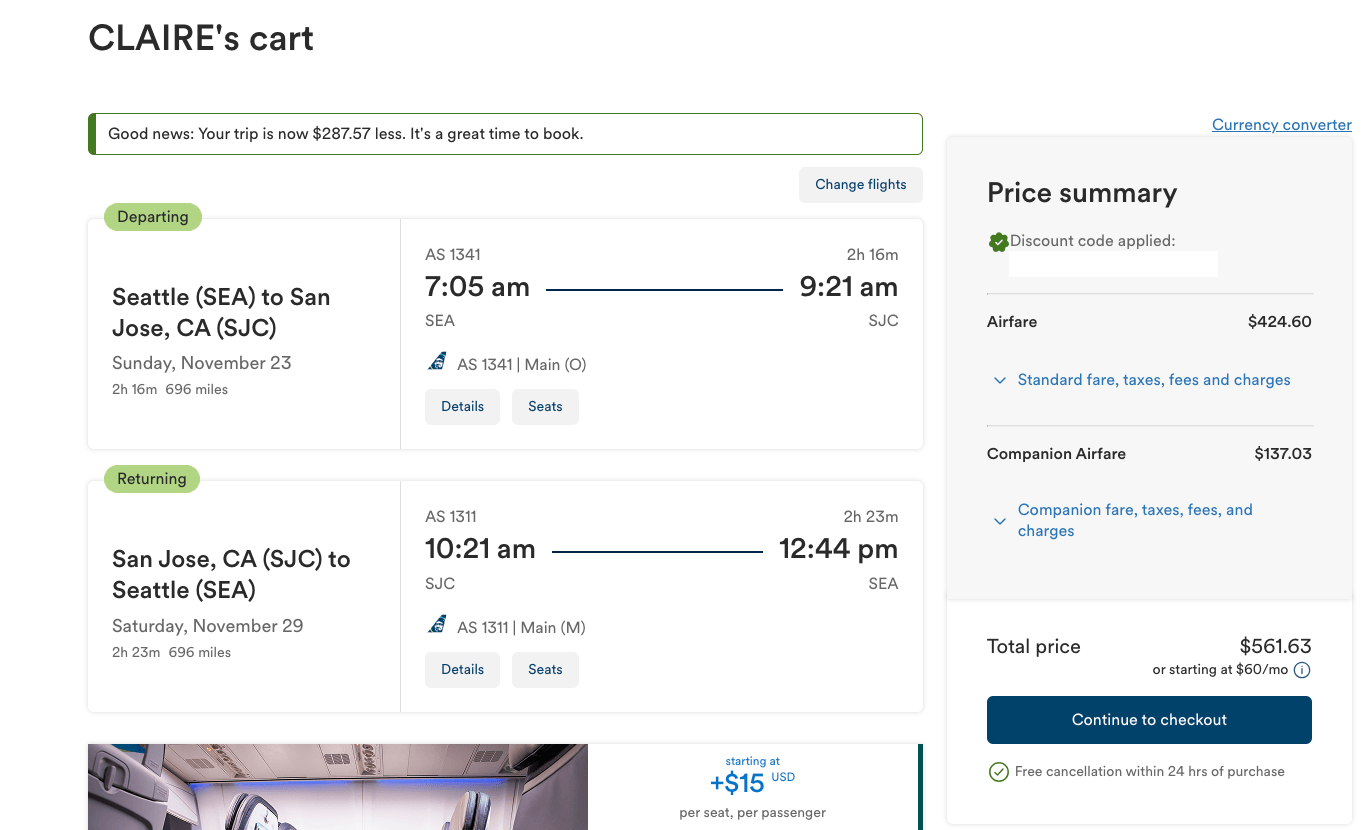The image size is (1372, 830).
Task: Click the Alaska Airlines logo beside AS 1311
Action: [437, 626]
